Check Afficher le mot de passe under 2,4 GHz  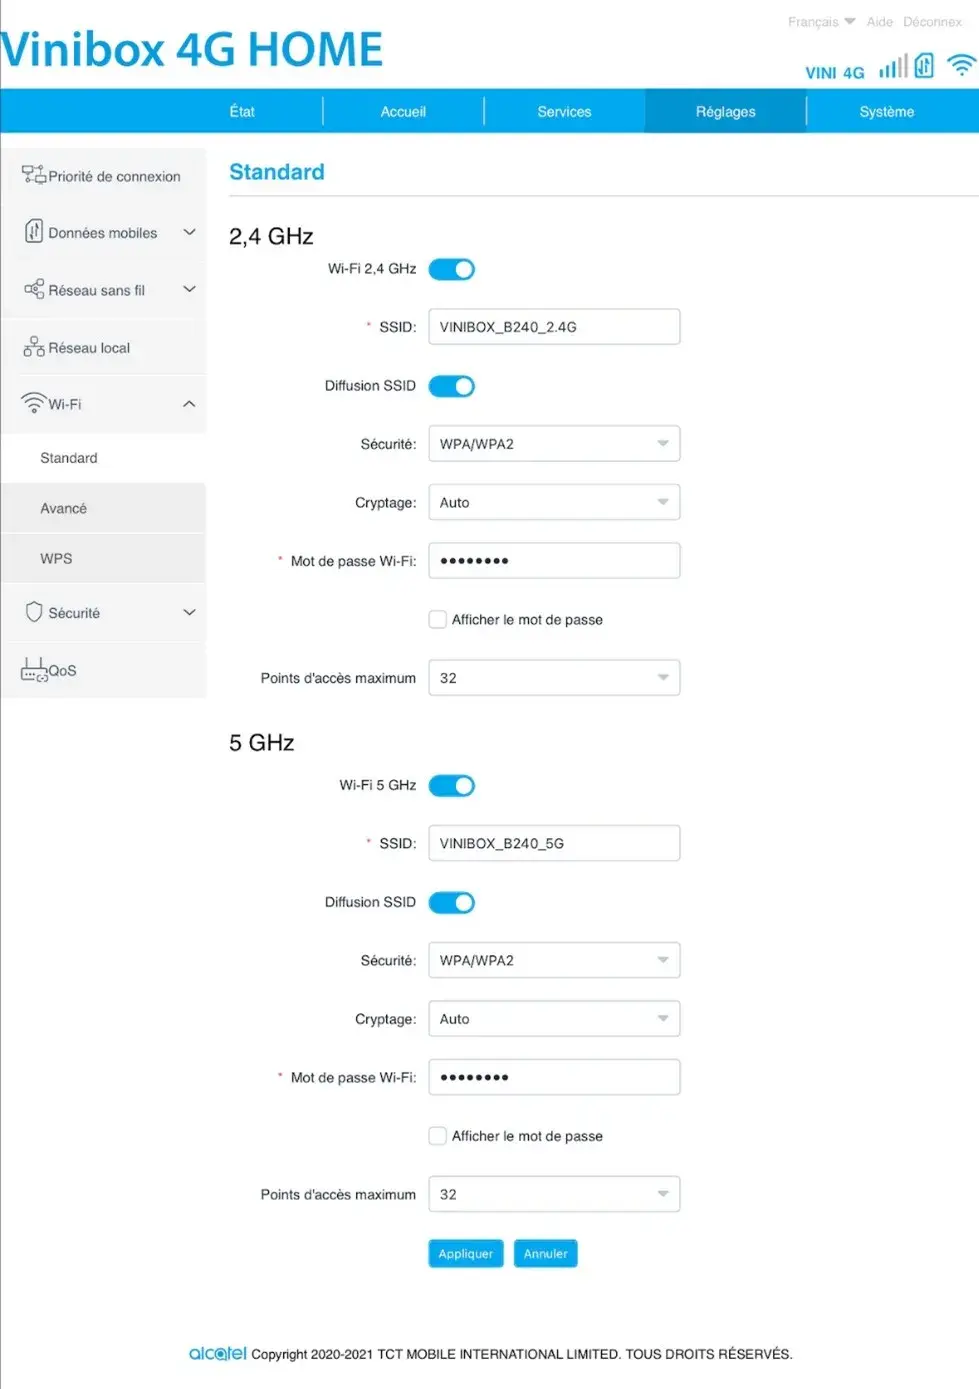tap(438, 620)
